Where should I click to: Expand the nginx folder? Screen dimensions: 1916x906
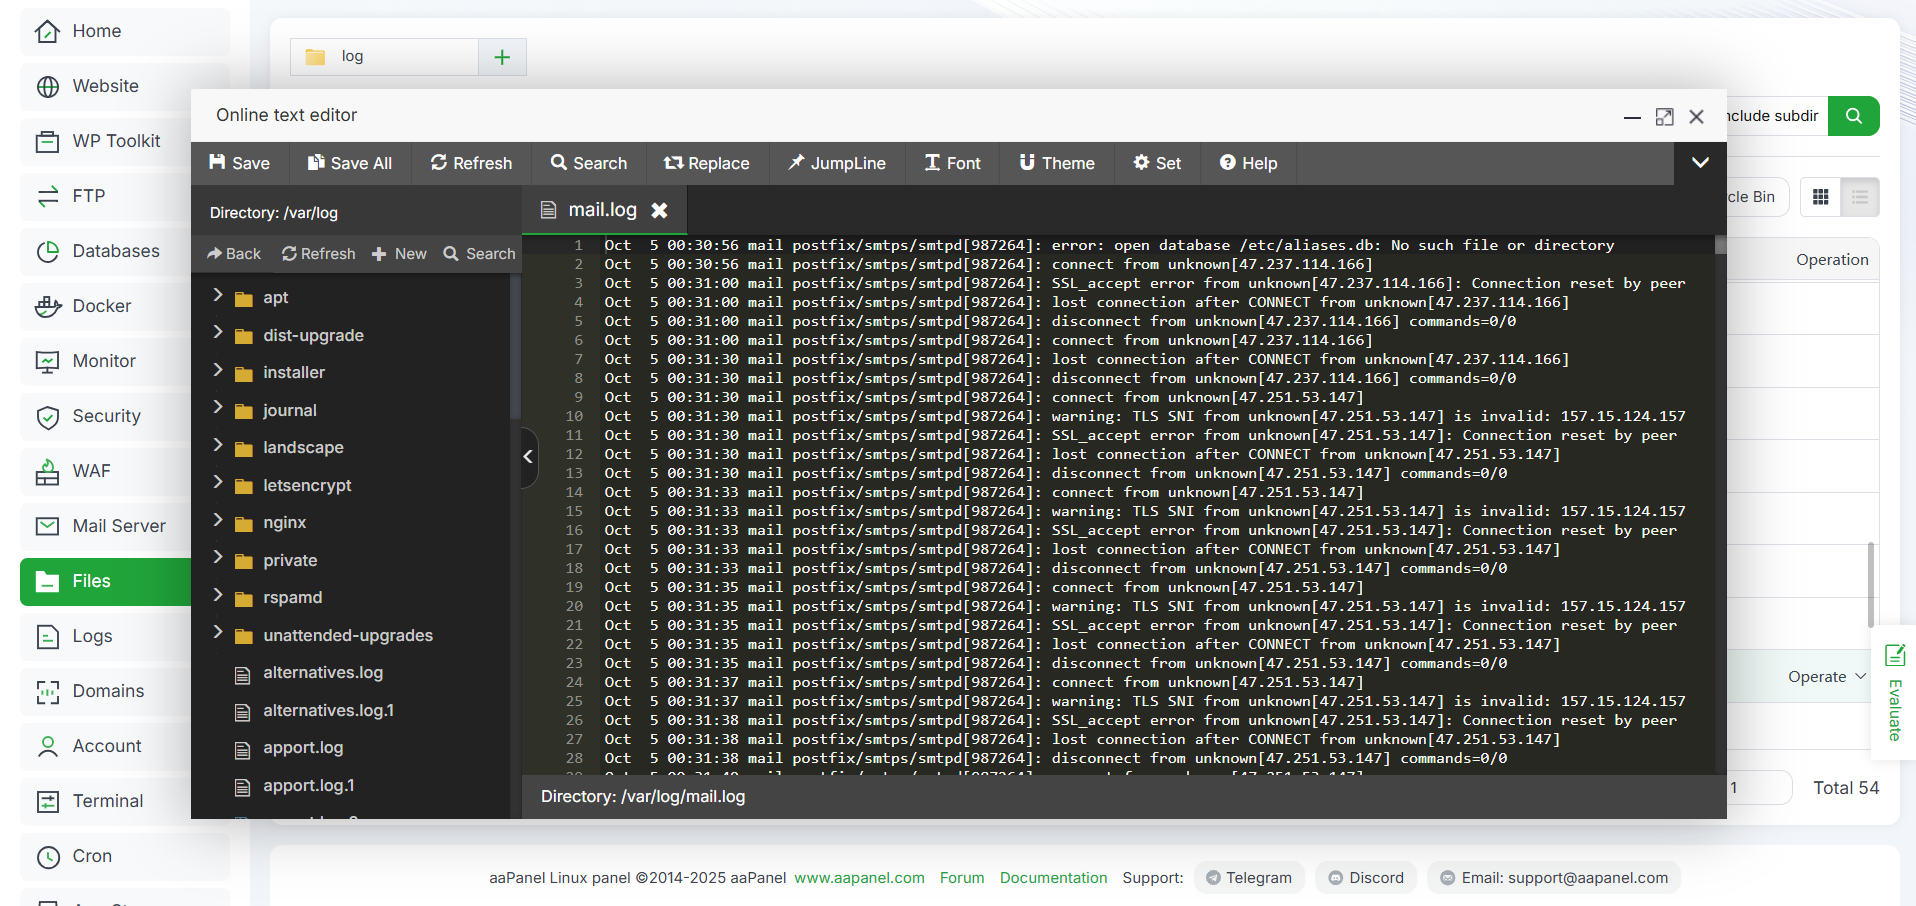coord(217,520)
